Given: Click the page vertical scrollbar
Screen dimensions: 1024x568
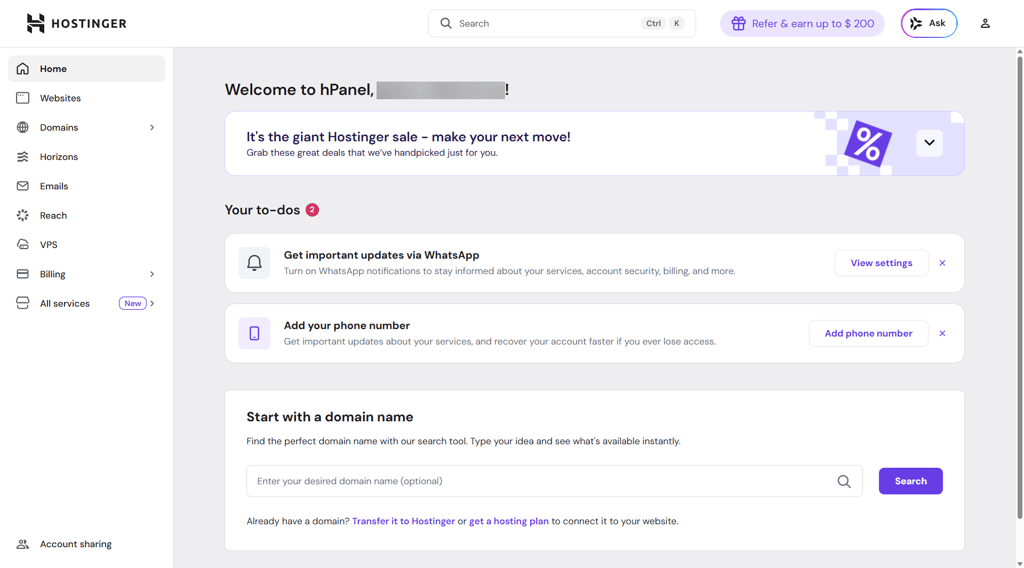Looking at the screenshot, I should [1019, 287].
